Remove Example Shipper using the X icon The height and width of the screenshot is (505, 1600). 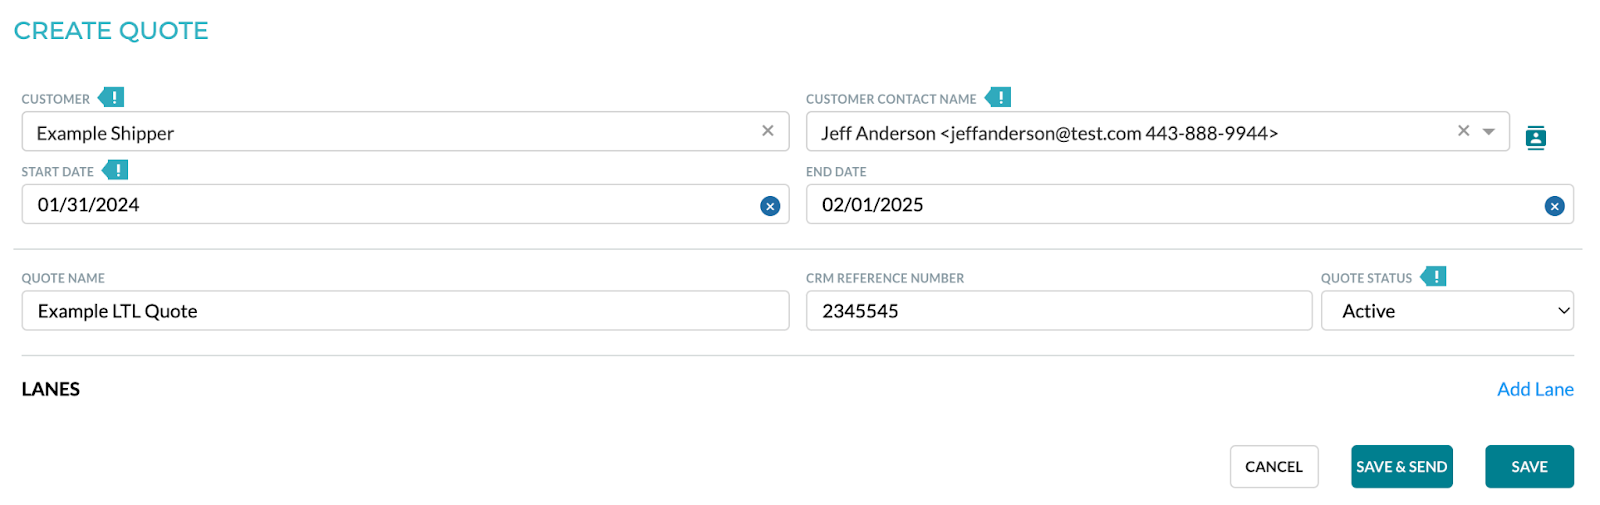tap(767, 131)
